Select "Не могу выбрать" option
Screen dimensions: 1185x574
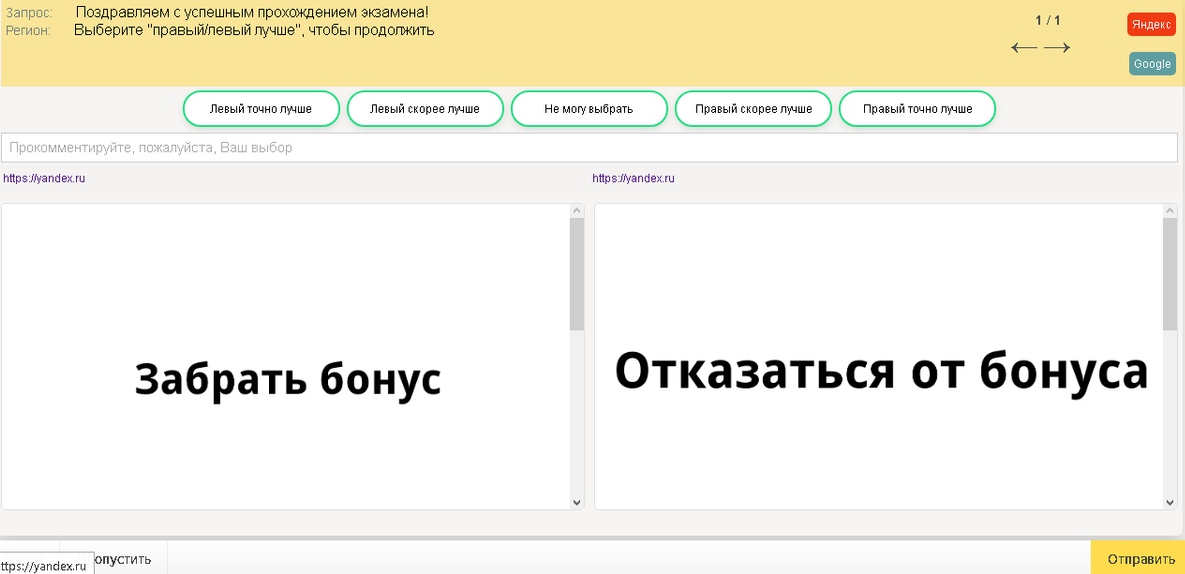[x=589, y=109]
